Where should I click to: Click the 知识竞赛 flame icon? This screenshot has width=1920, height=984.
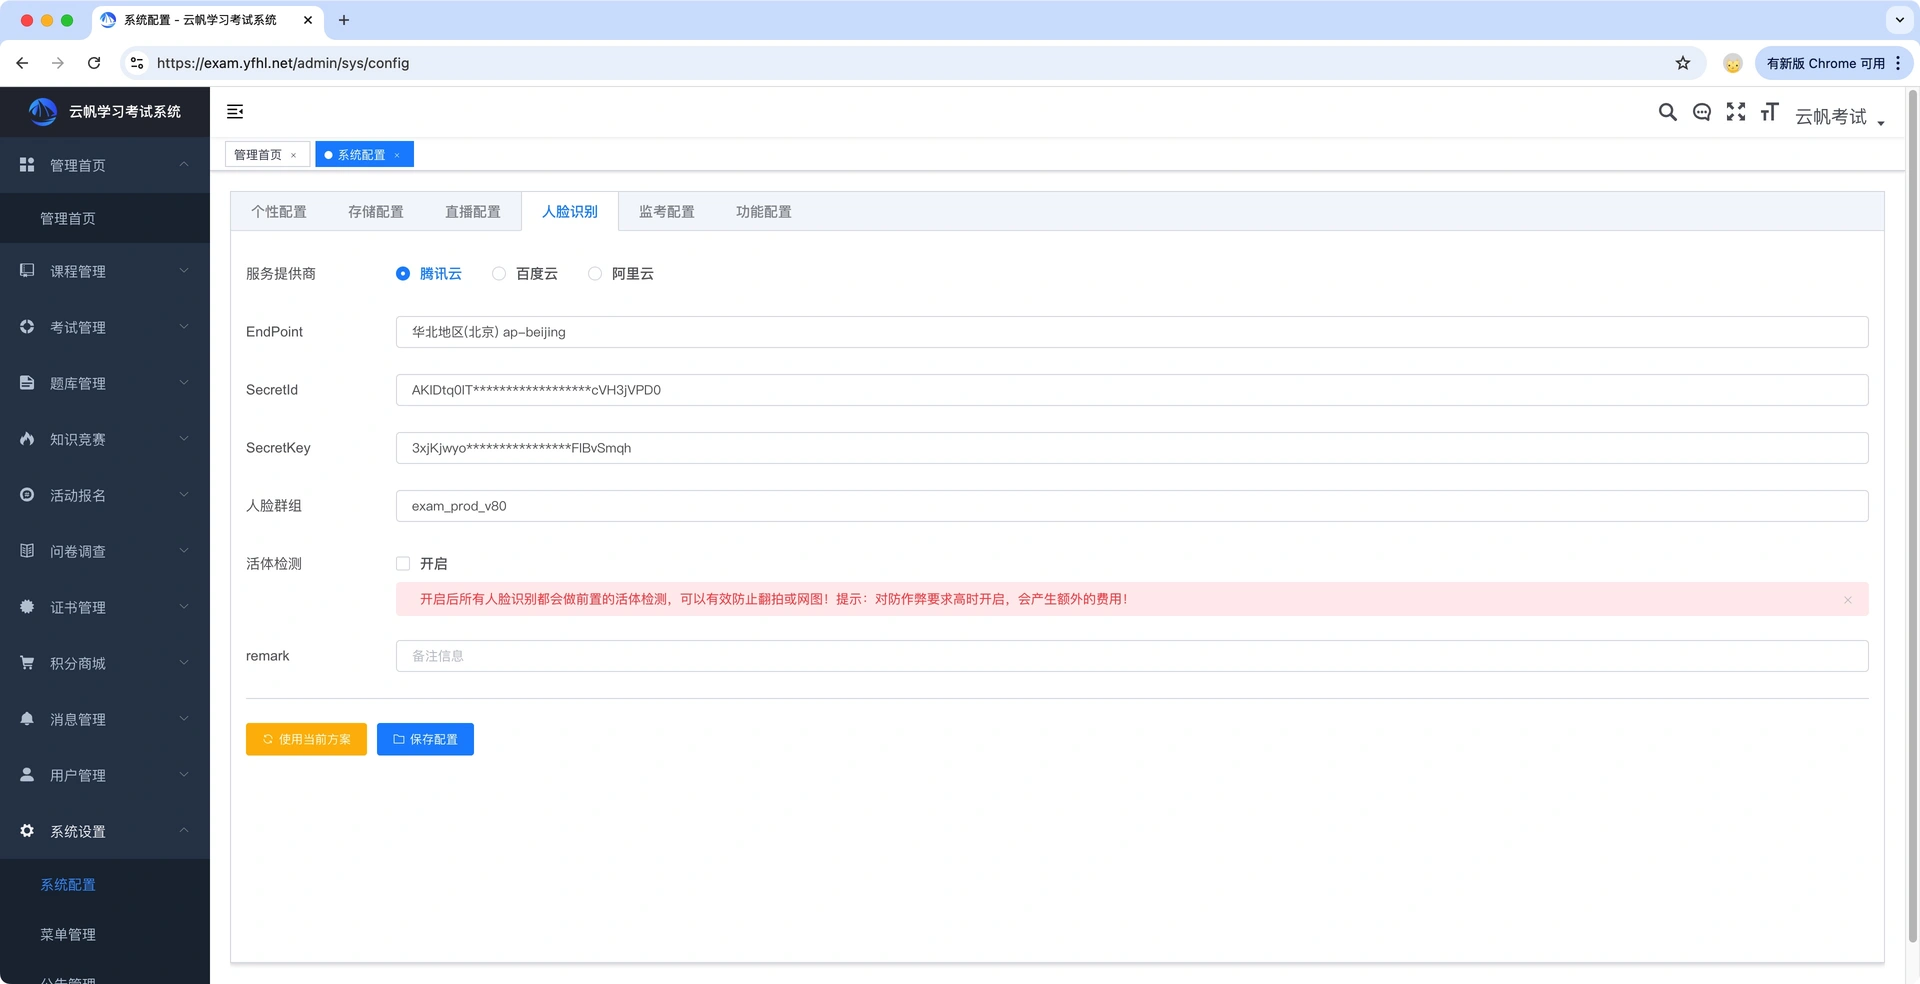pyautogui.click(x=27, y=439)
